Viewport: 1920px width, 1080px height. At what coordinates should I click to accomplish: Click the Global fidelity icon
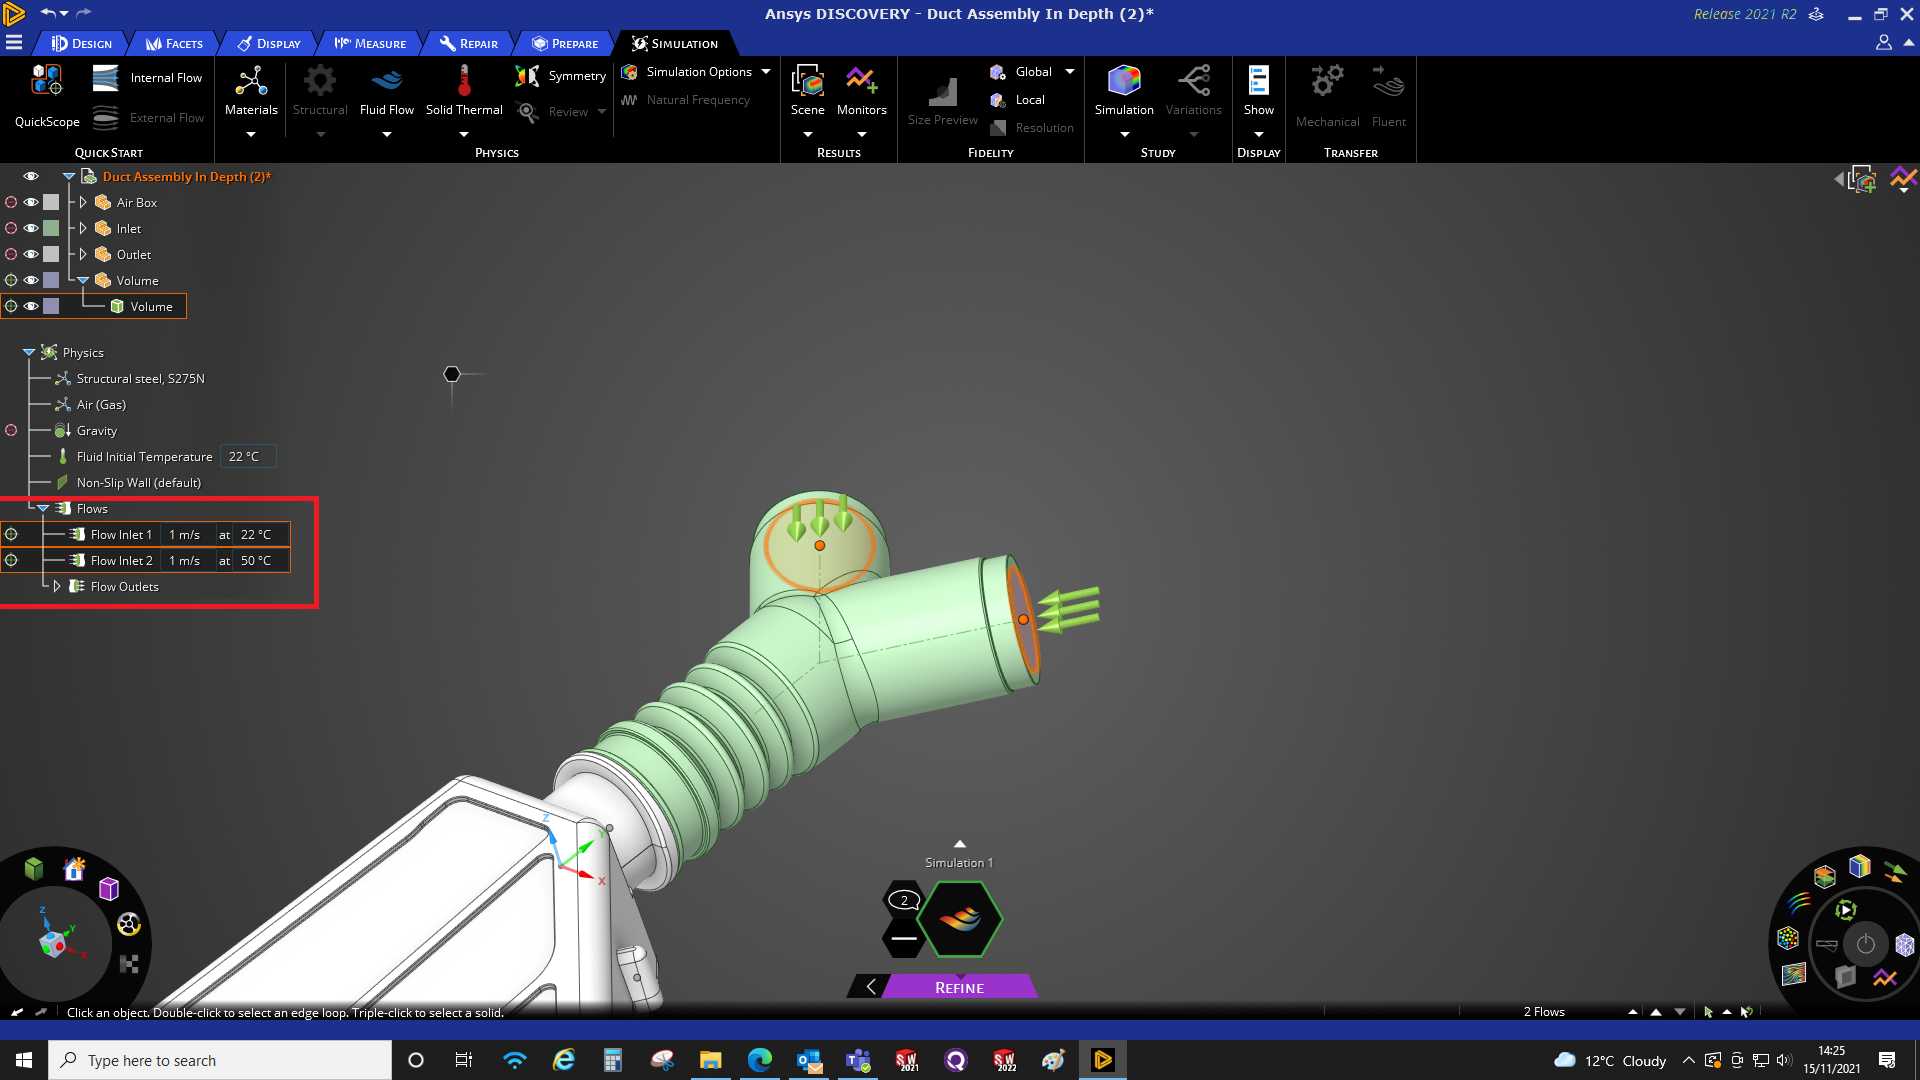997,72
